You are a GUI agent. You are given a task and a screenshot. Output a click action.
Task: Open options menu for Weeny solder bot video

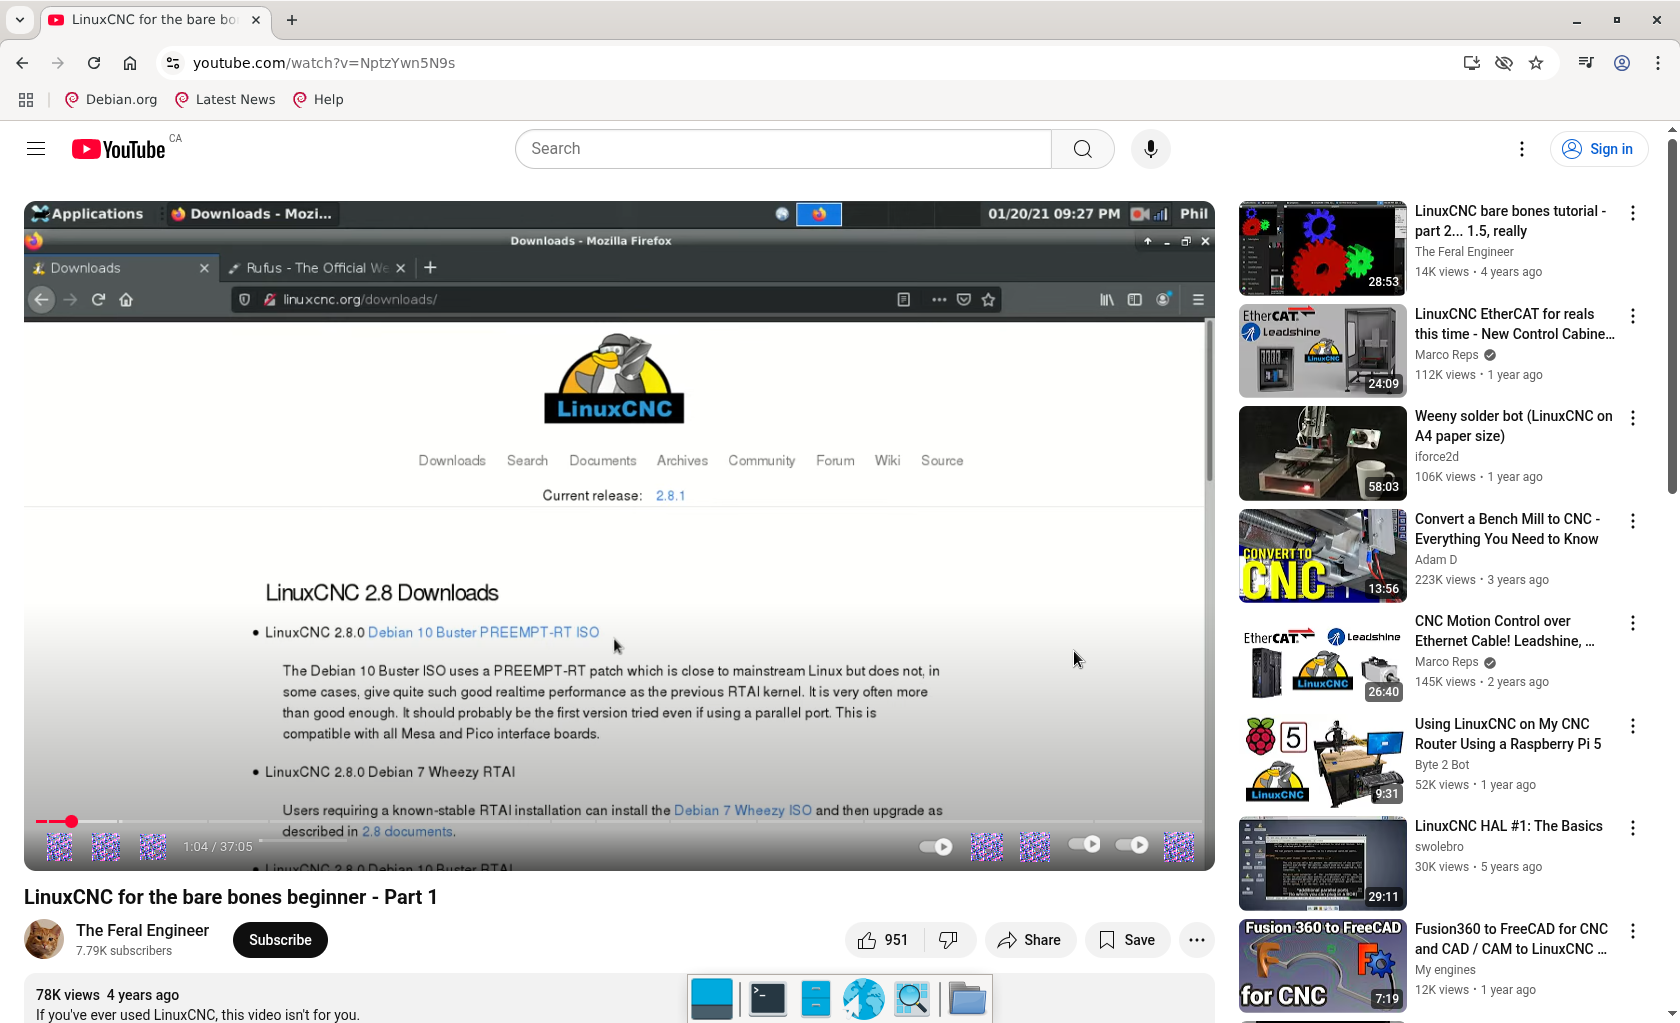1633,418
